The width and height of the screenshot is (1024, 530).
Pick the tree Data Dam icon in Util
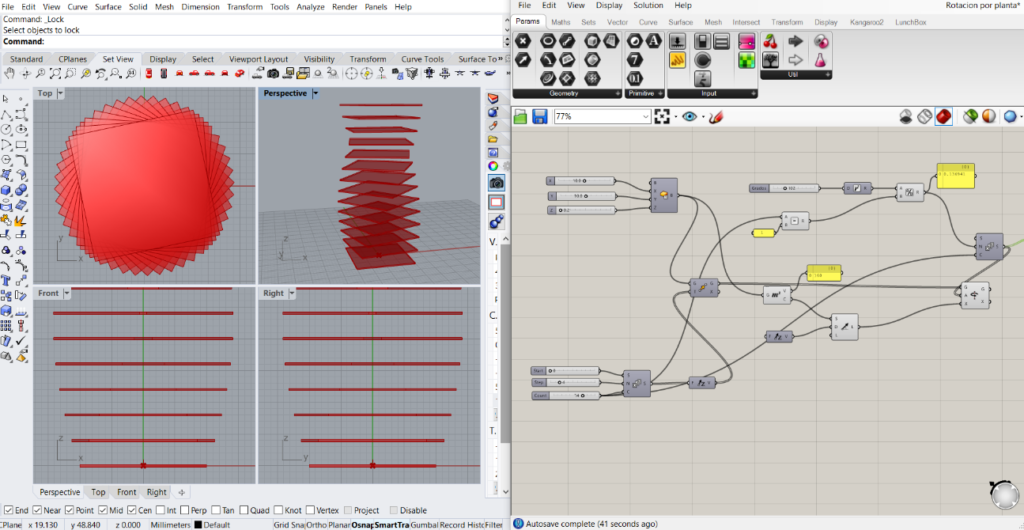click(x=771, y=60)
